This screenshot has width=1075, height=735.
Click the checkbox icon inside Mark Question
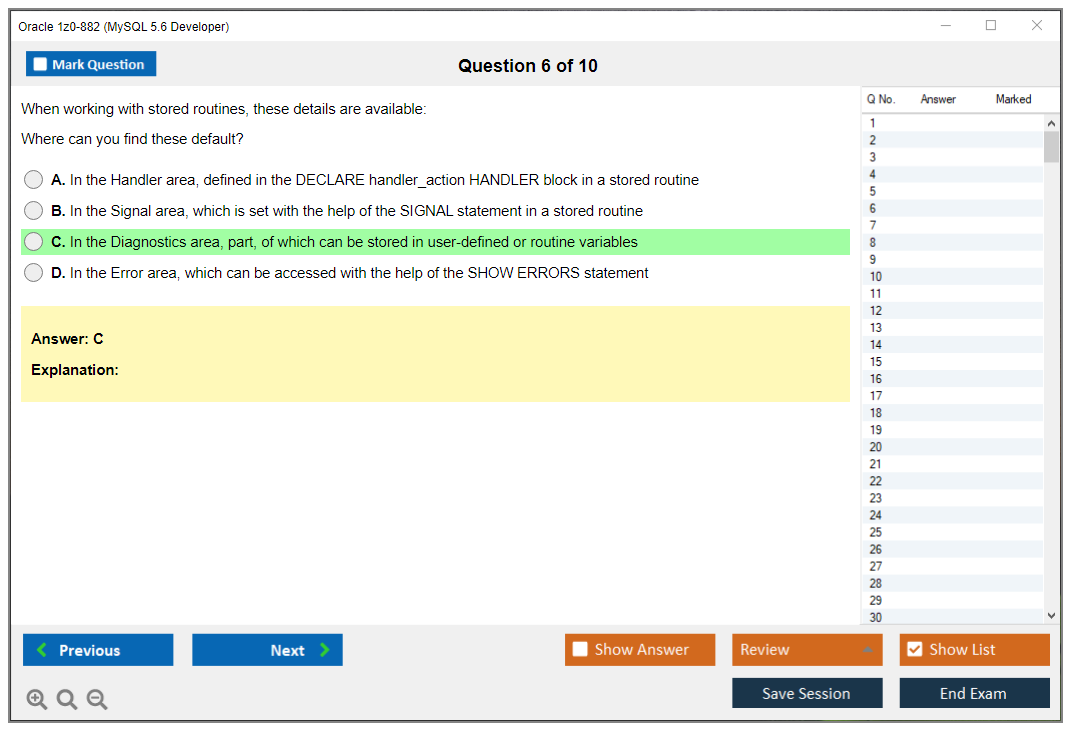coord(40,63)
